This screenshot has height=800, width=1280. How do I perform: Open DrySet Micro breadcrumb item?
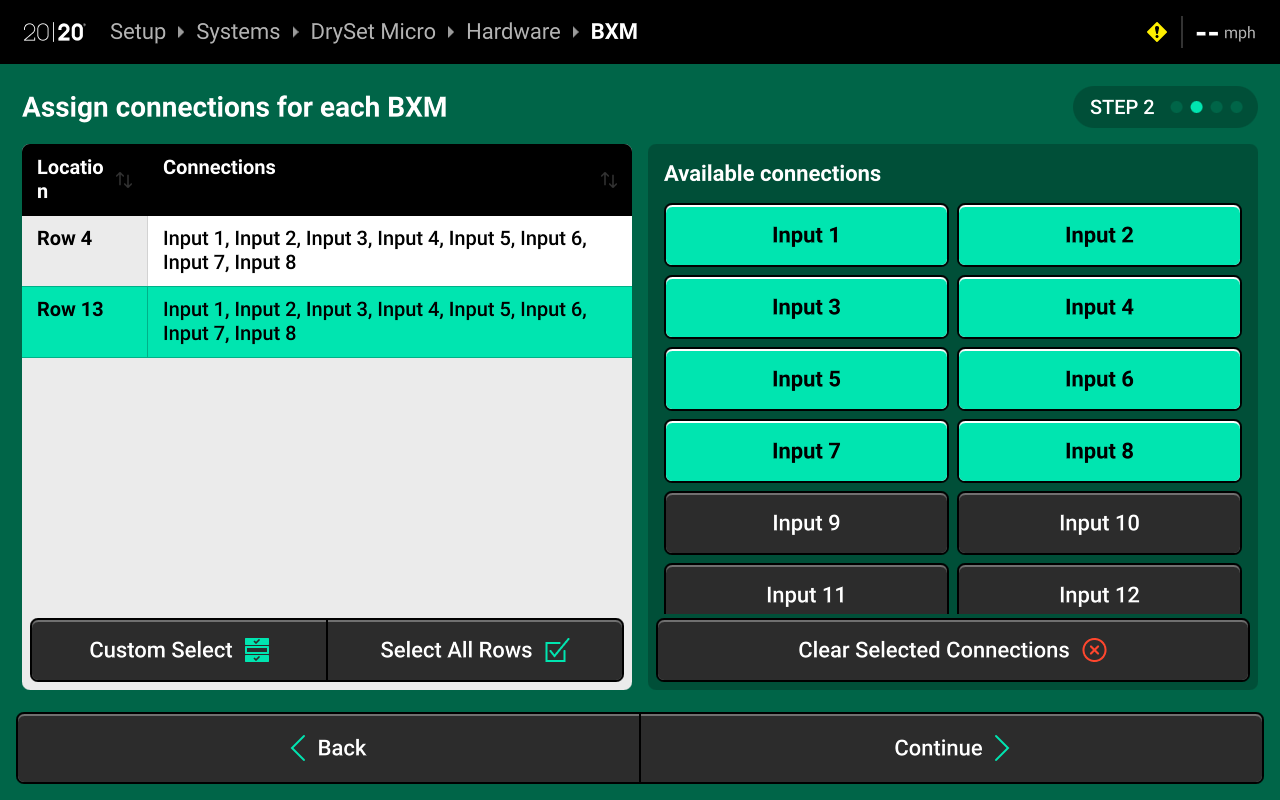point(373,32)
